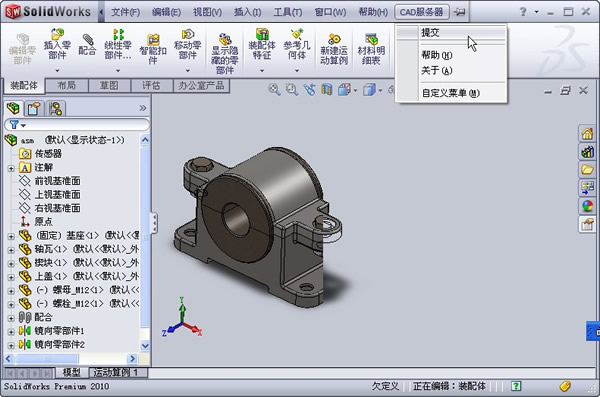Viewport: 600px width, 397px height.
Task: Open the filter funnel dropdown in the feature tree
Action: (x=18, y=125)
